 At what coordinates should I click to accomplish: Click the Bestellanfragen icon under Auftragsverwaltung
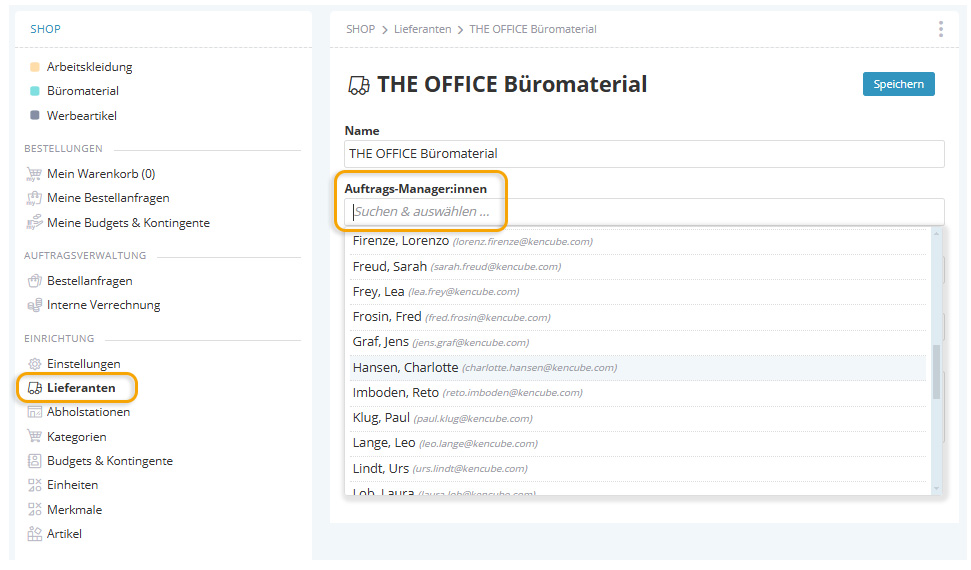[x=35, y=281]
